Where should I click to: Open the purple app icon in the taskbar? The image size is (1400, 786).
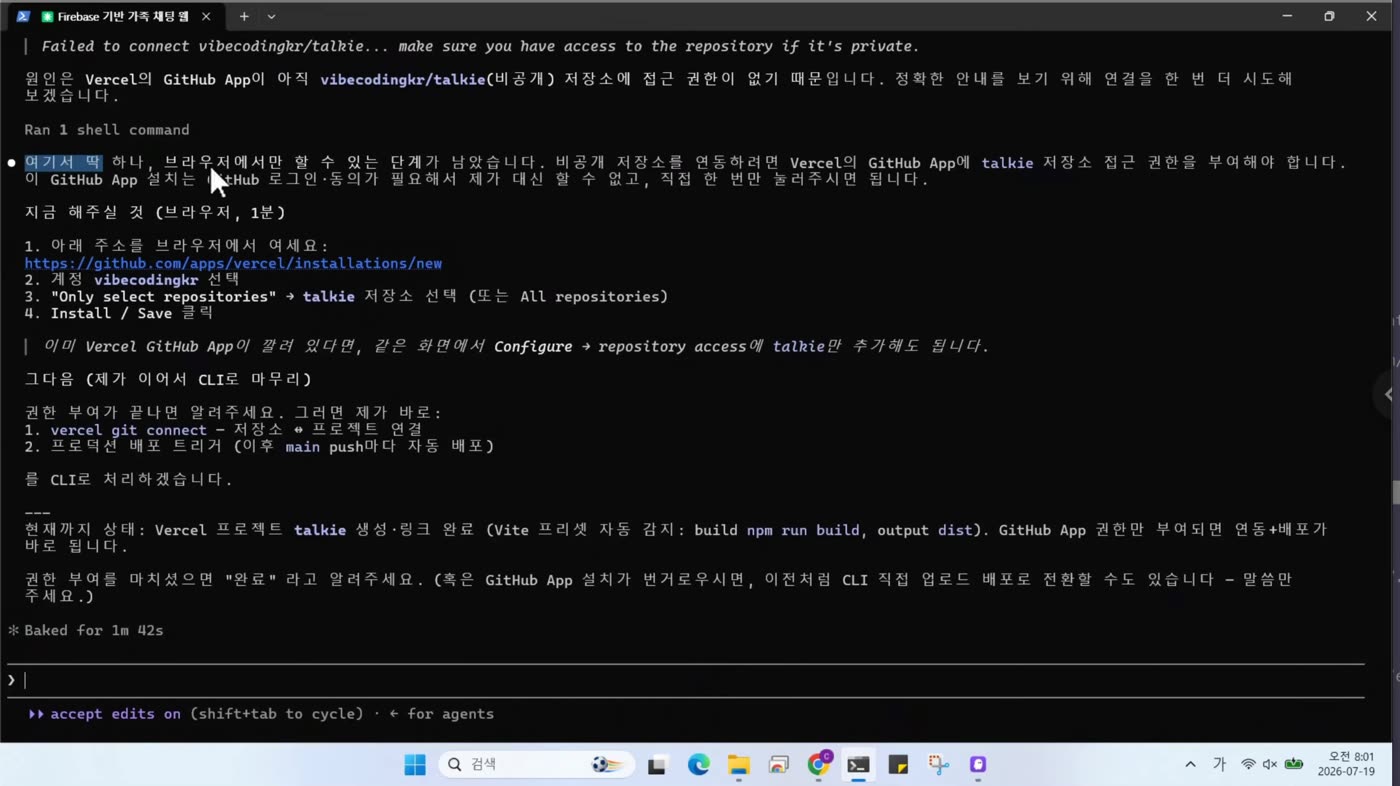978,765
